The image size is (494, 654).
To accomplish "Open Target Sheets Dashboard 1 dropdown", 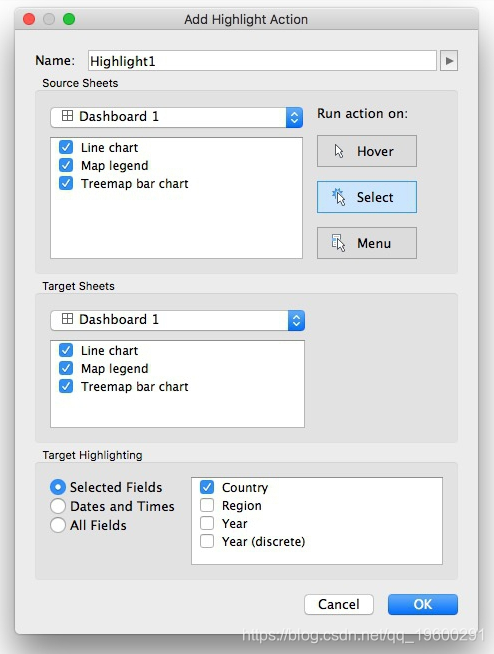I will (177, 320).
